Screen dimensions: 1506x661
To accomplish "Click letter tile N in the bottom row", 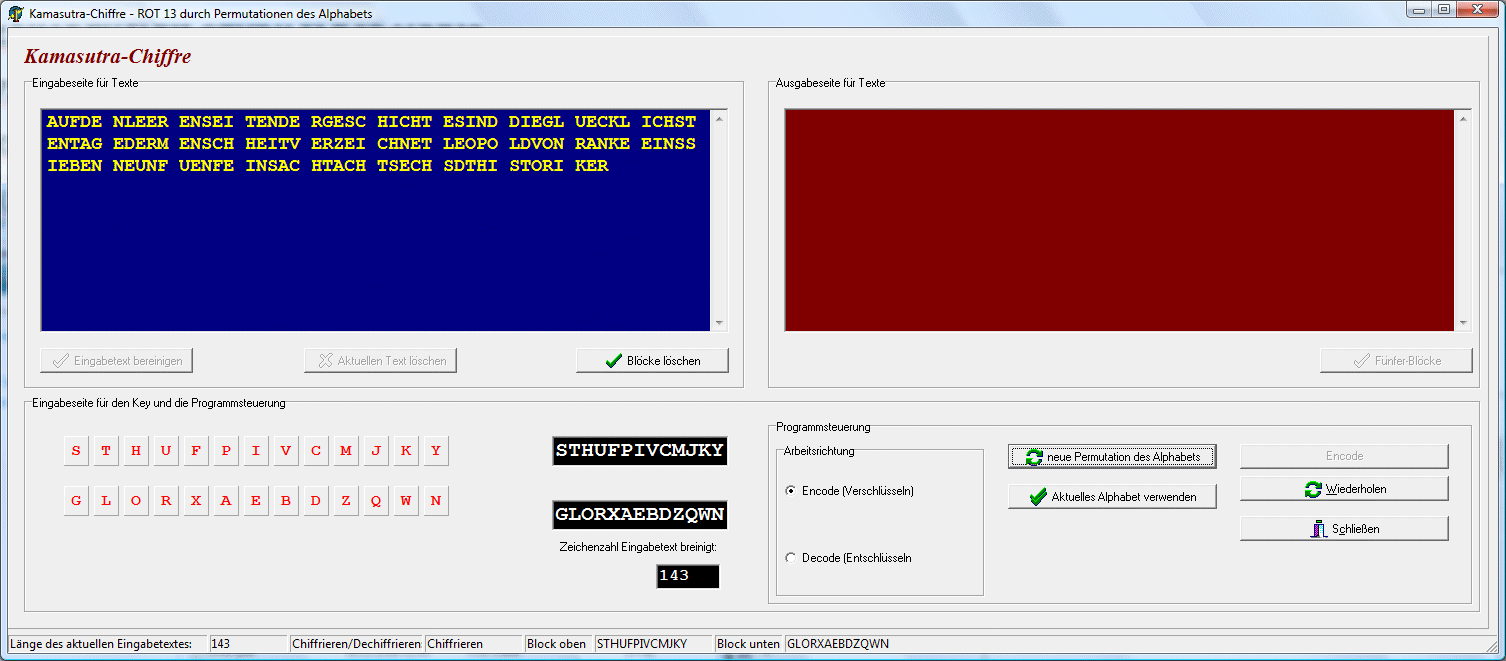I will pos(436,501).
